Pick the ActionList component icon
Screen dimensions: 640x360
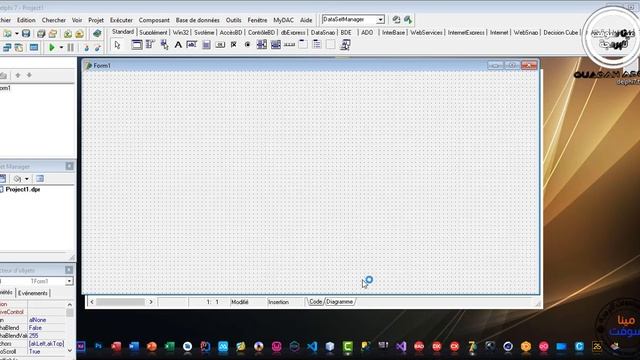point(345,45)
